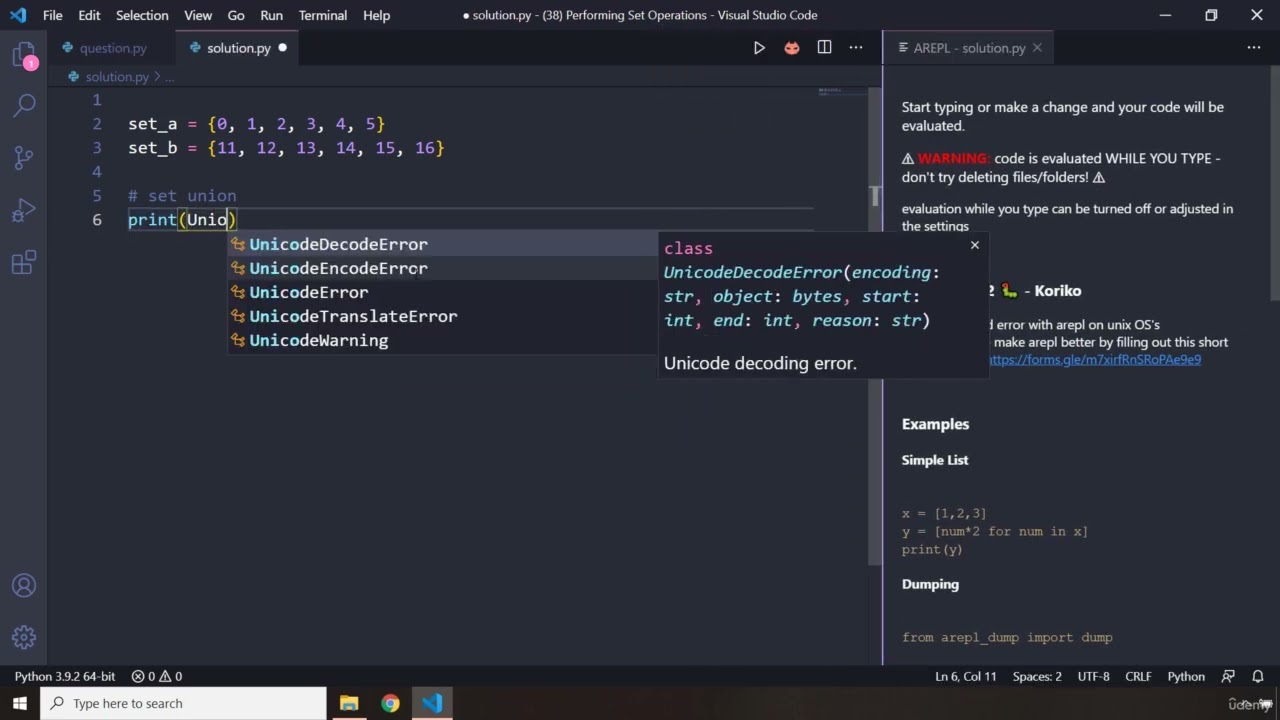Click the # set union comment

(182, 196)
